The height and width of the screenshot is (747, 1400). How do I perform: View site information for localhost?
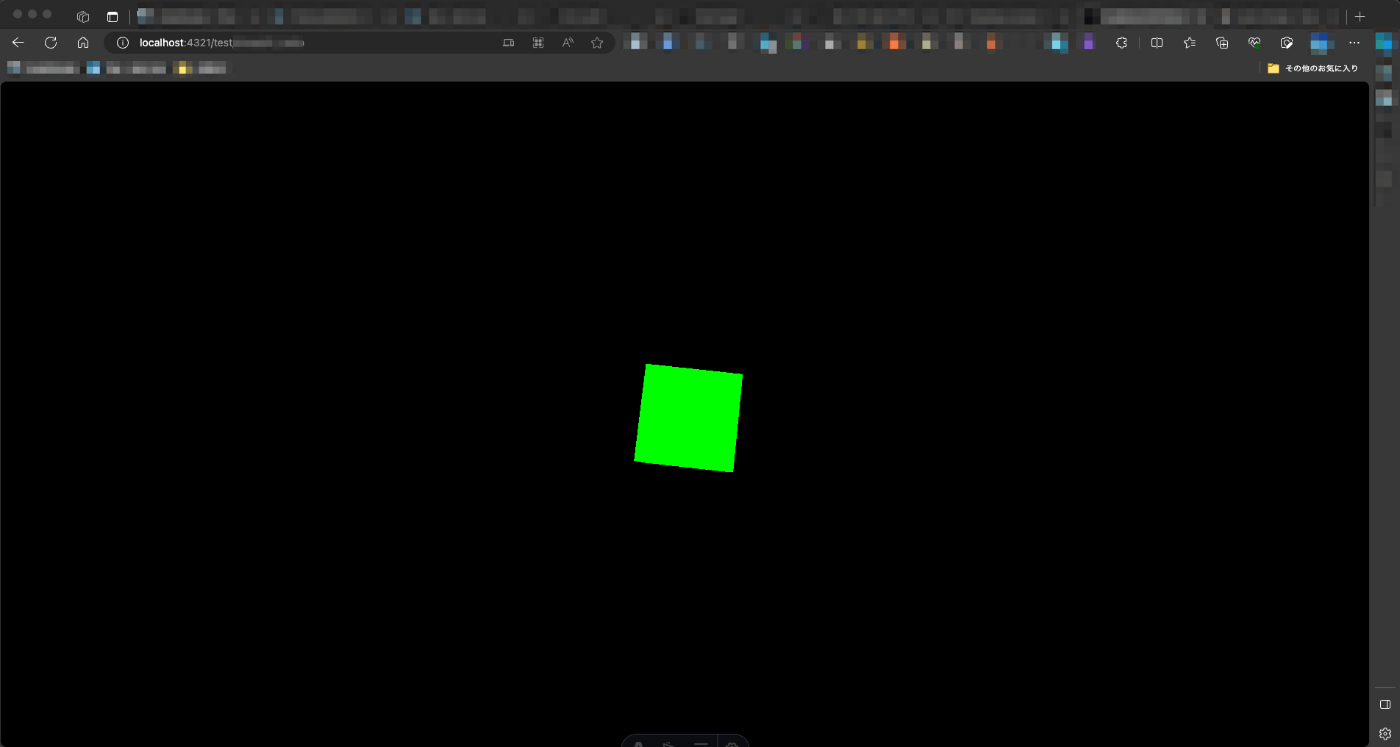point(123,43)
